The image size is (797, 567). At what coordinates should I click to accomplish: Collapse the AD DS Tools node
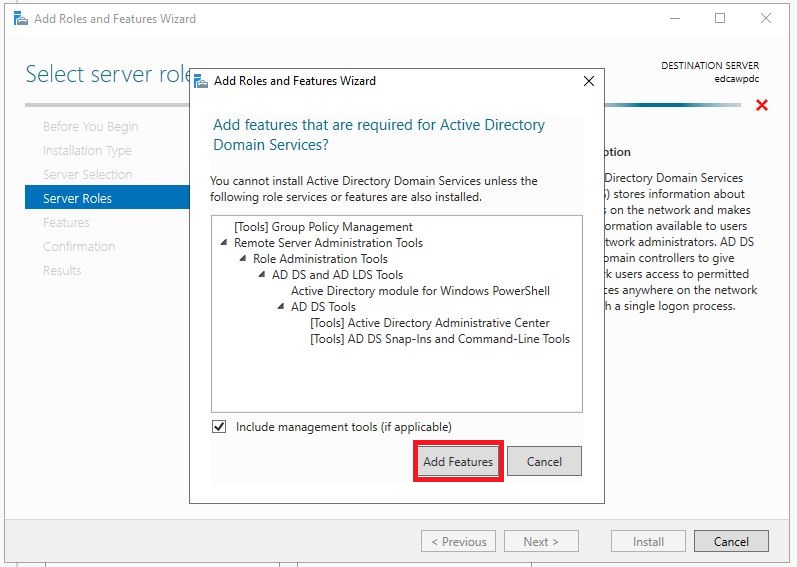[x=281, y=307]
